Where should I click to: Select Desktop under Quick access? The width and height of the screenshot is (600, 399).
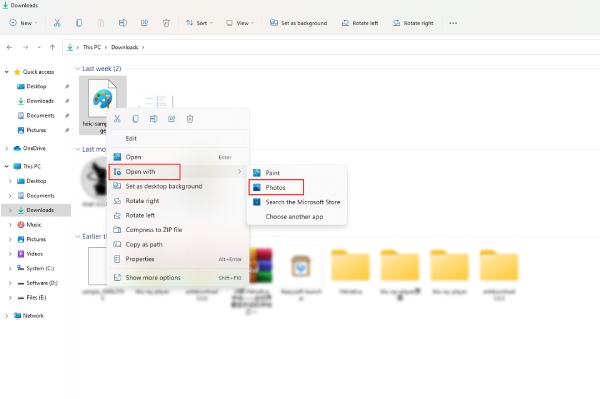(36, 86)
